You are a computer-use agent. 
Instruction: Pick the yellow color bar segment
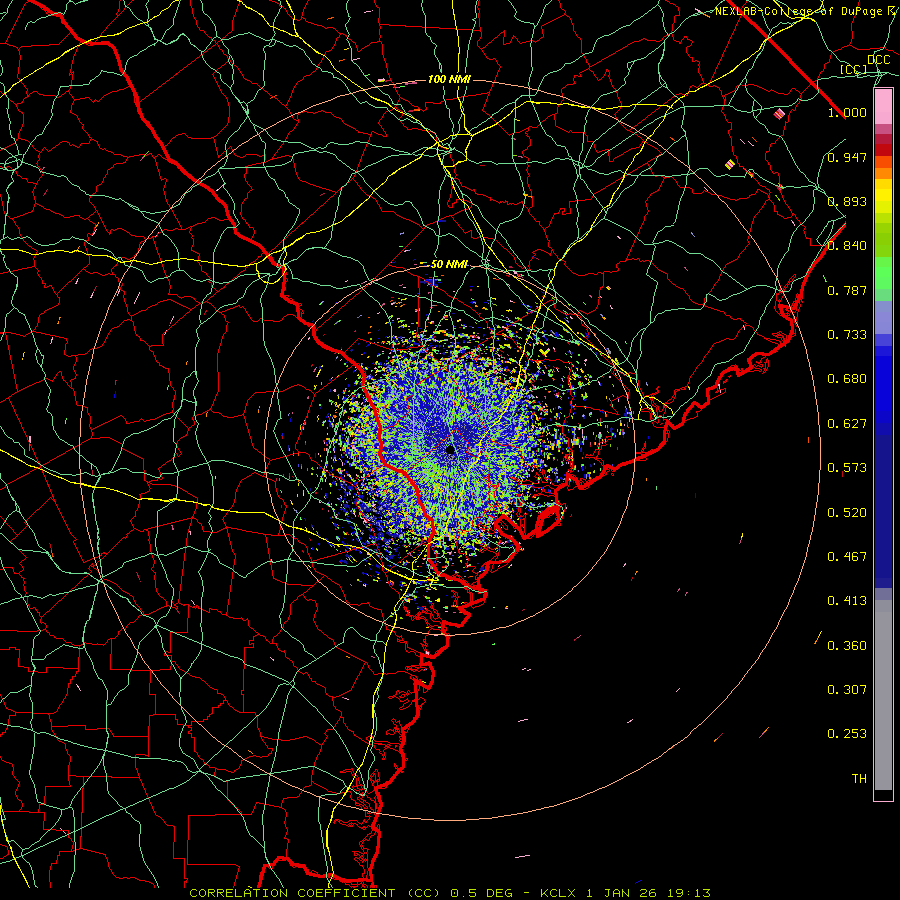883,197
